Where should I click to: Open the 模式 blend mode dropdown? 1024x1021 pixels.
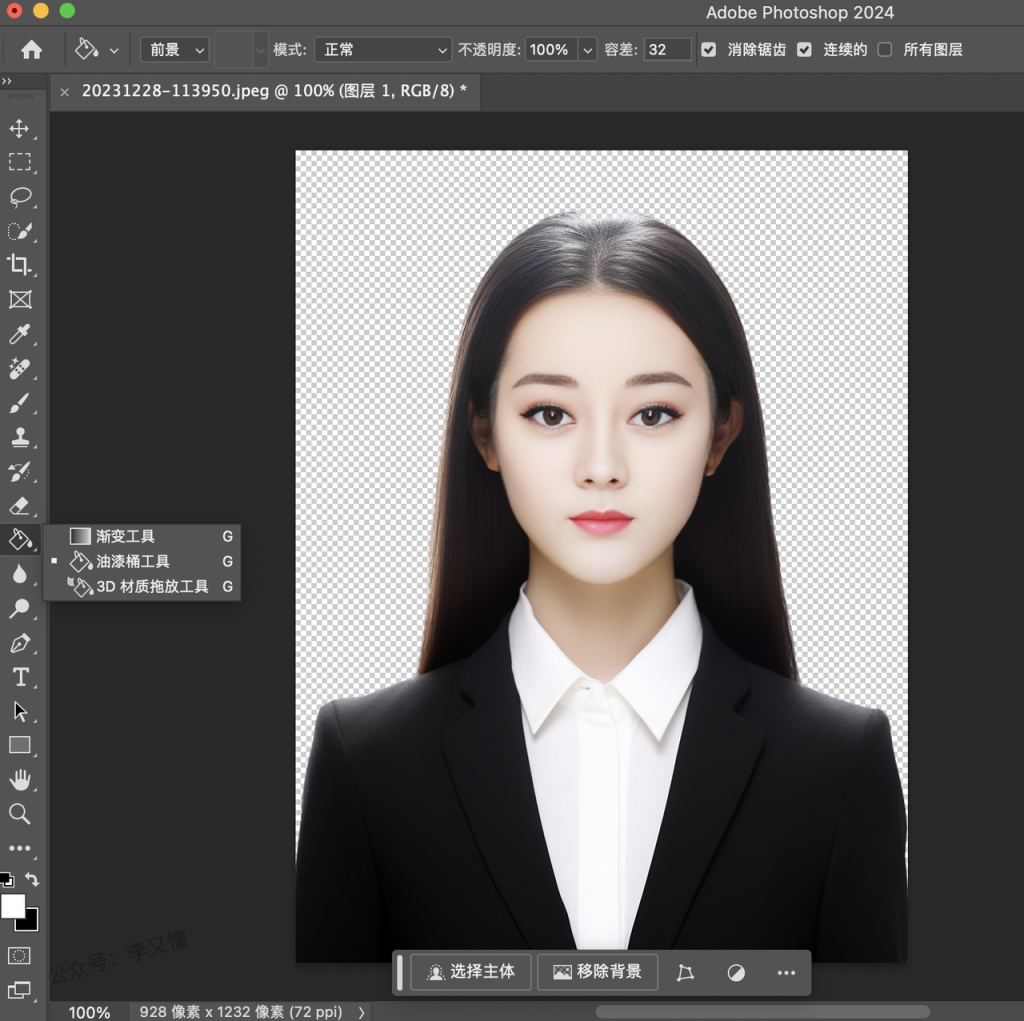[x=383, y=50]
